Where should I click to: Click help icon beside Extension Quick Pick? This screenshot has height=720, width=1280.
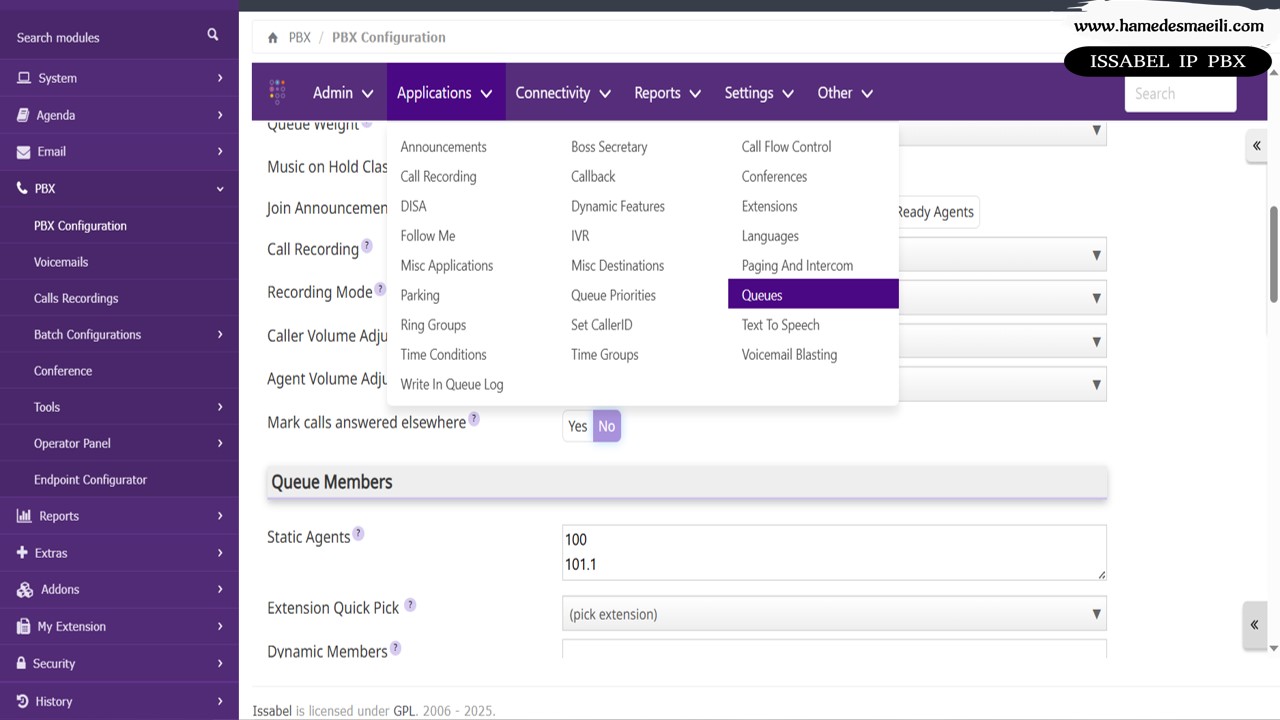[x=410, y=605]
